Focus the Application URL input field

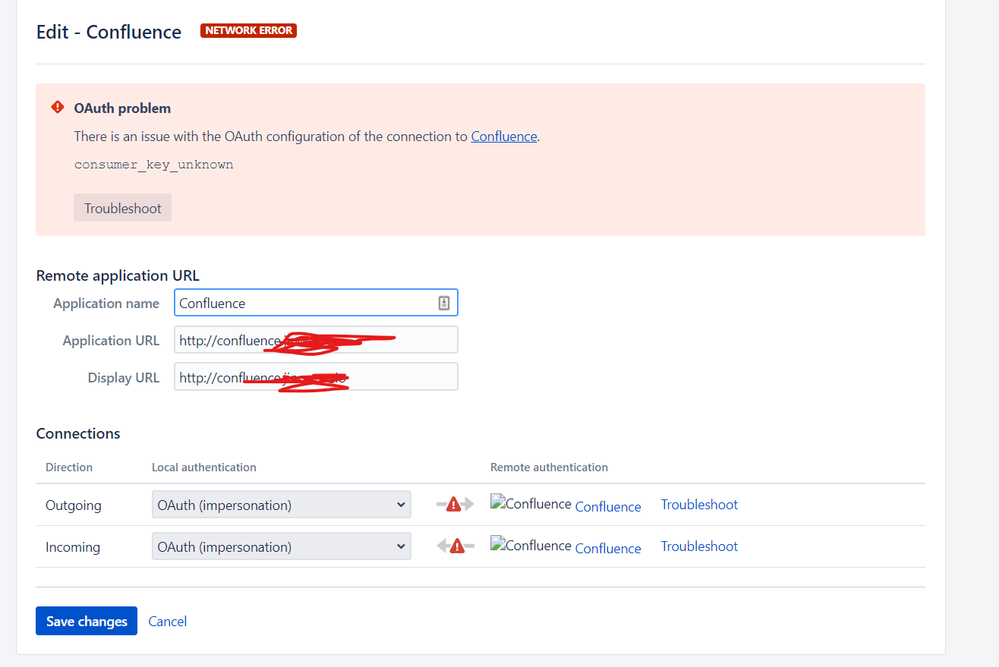[316, 340]
